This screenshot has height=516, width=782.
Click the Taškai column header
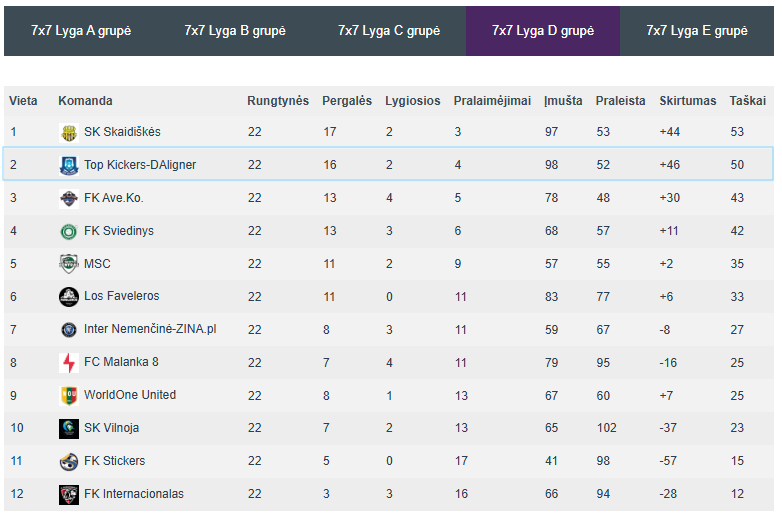click(748, 101)
